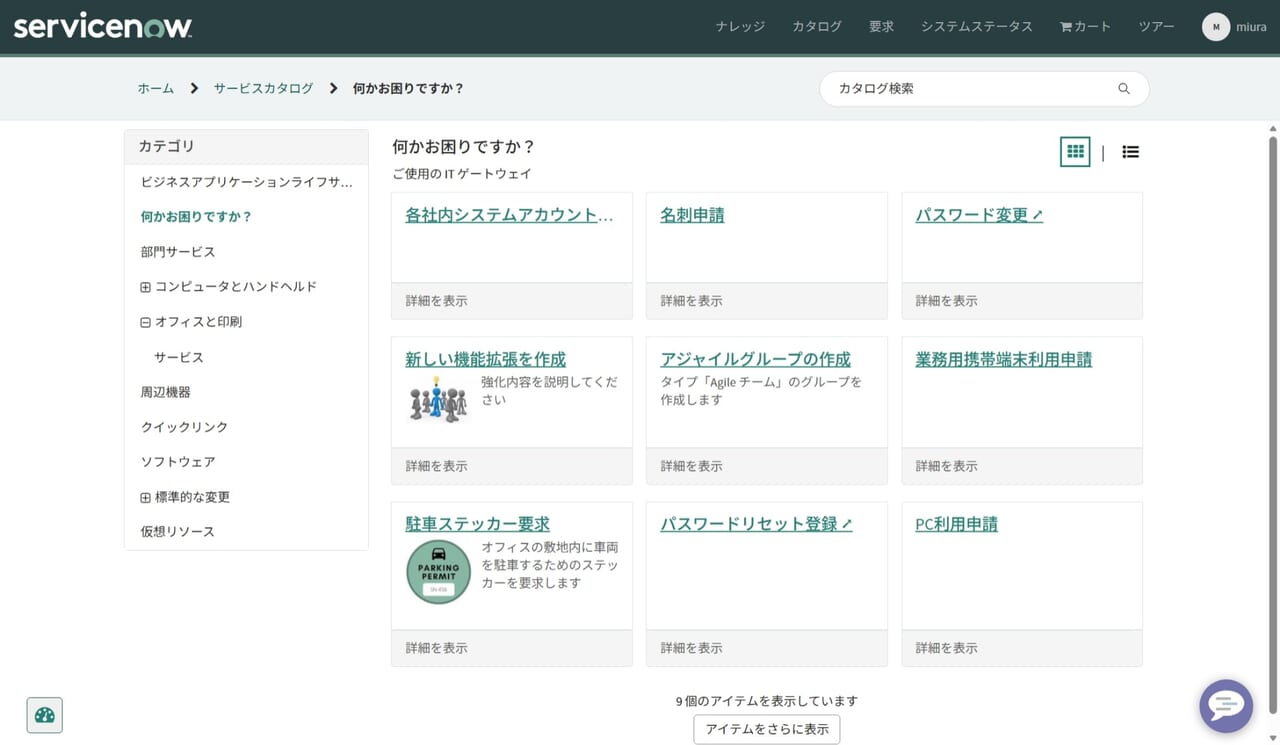1280x745 pixels.
Task: Go to サービスカタログ breadcrumb
Action: (263, 88)
